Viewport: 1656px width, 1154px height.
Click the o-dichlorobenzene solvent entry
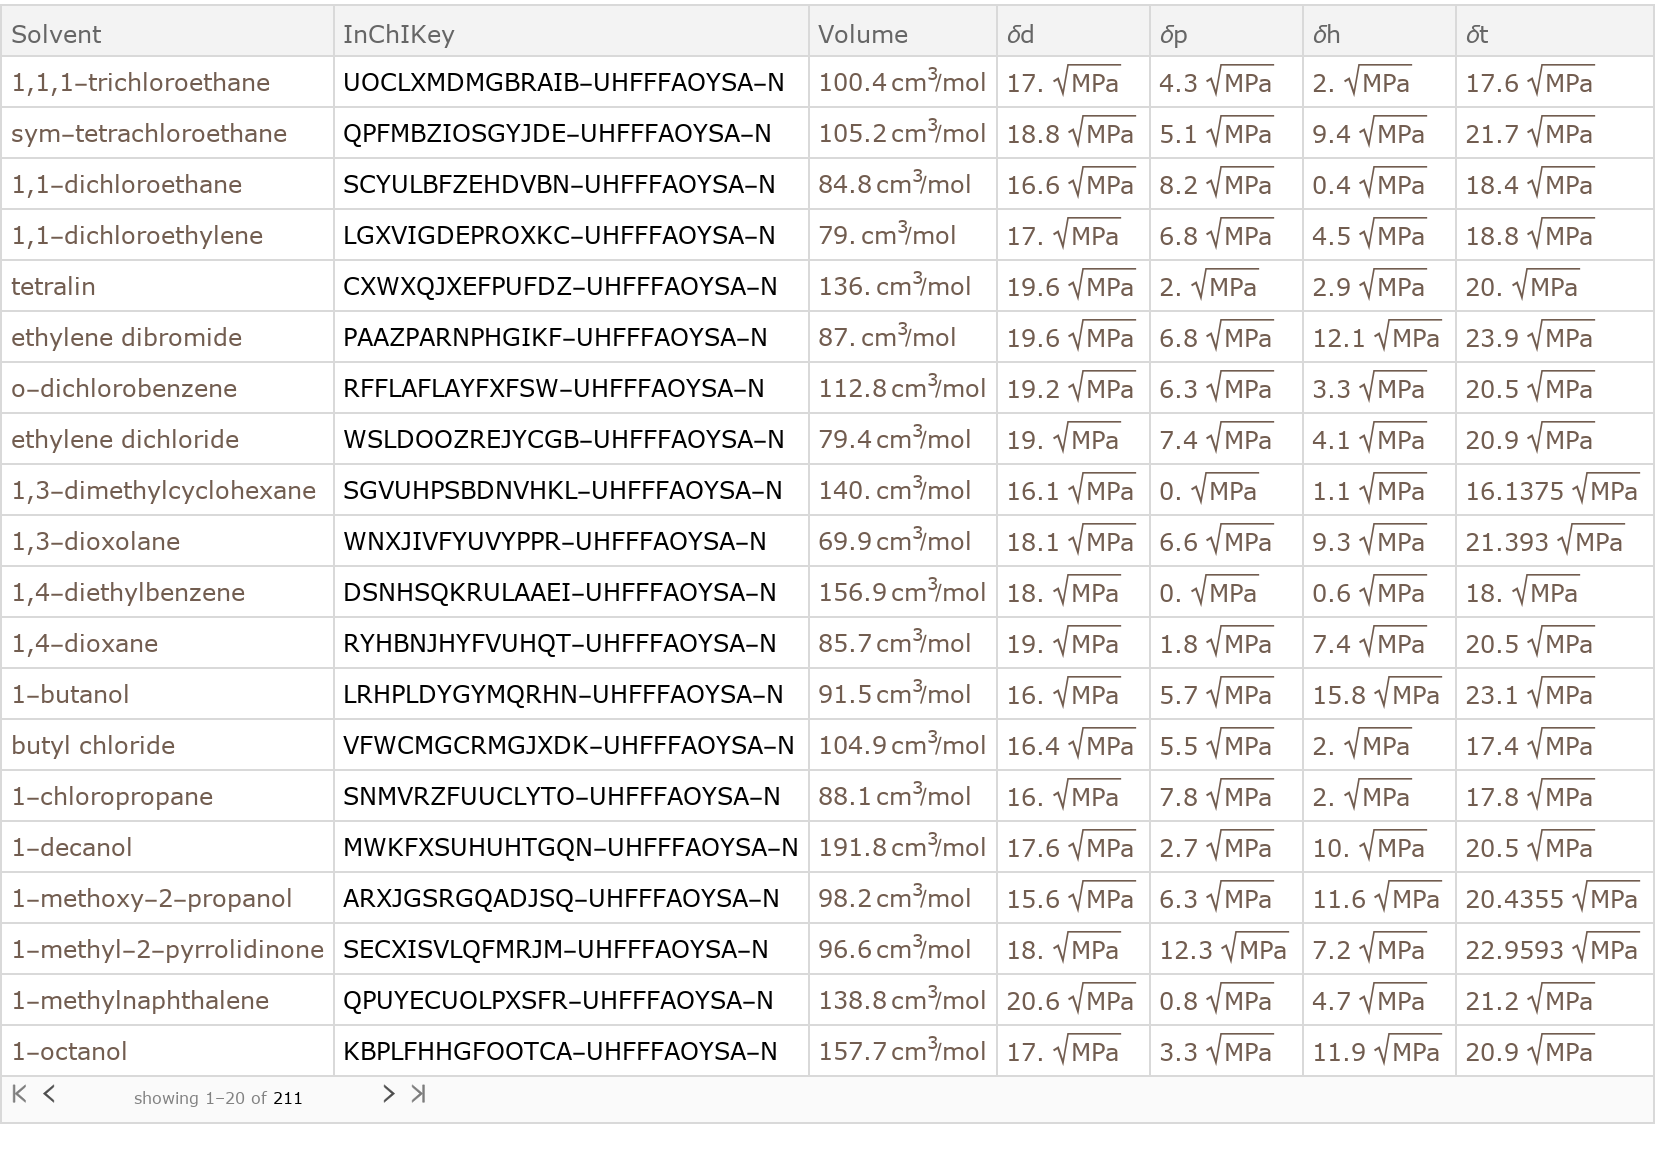tap(124, 388)
